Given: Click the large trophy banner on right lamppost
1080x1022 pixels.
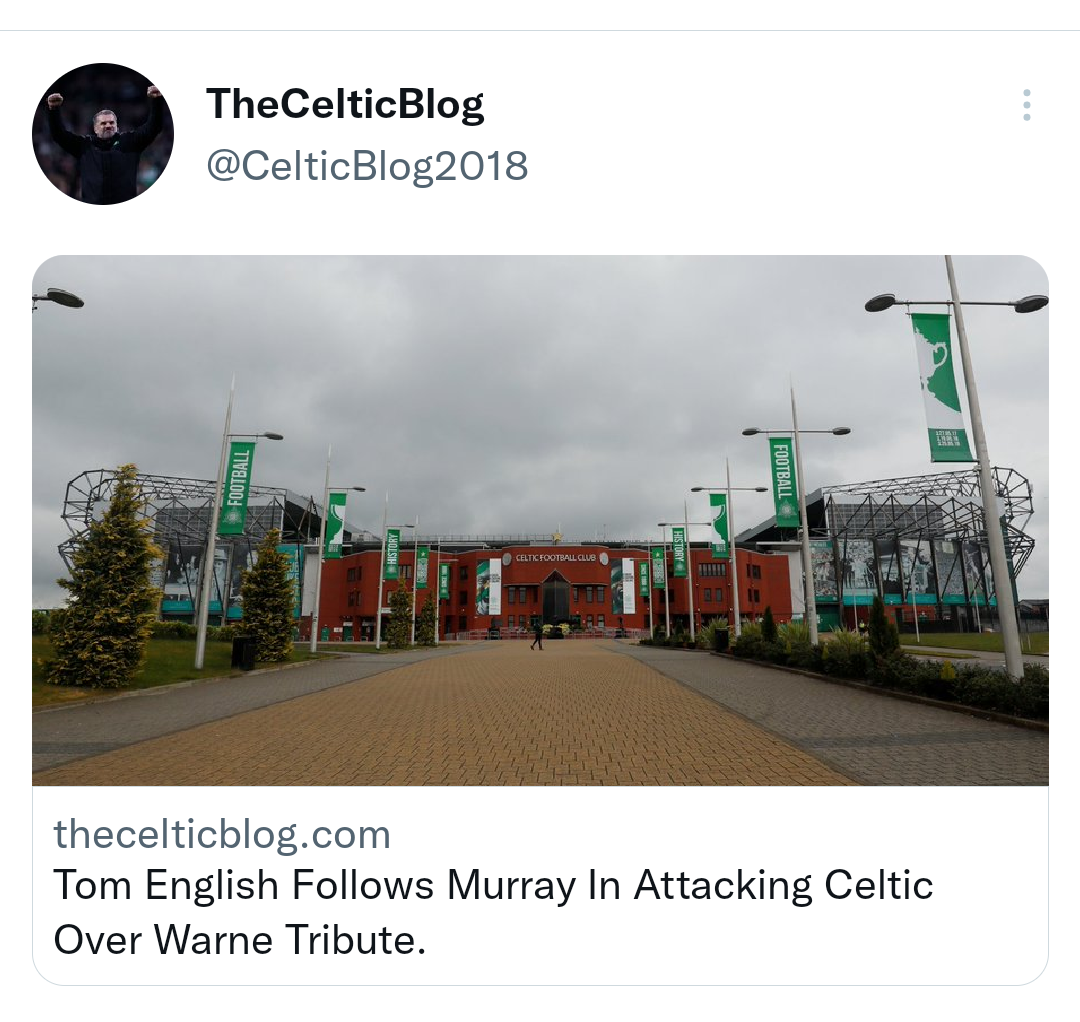Looking at the screenshot, I should pos(940,387).
